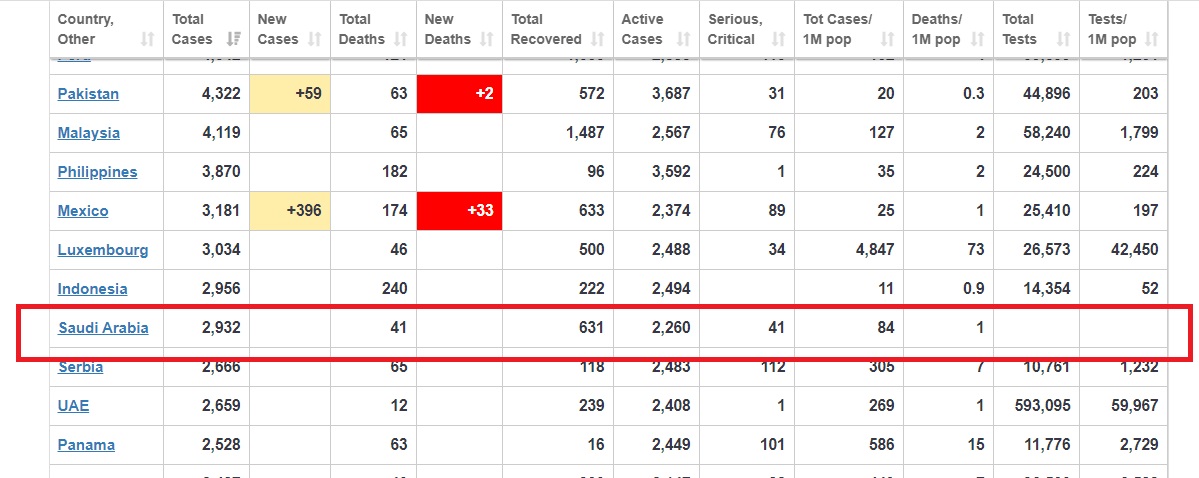Screen dimensions: 1199x478
Task: Select Pakistan's new deaths cell +2
Action: pos(460,94)
